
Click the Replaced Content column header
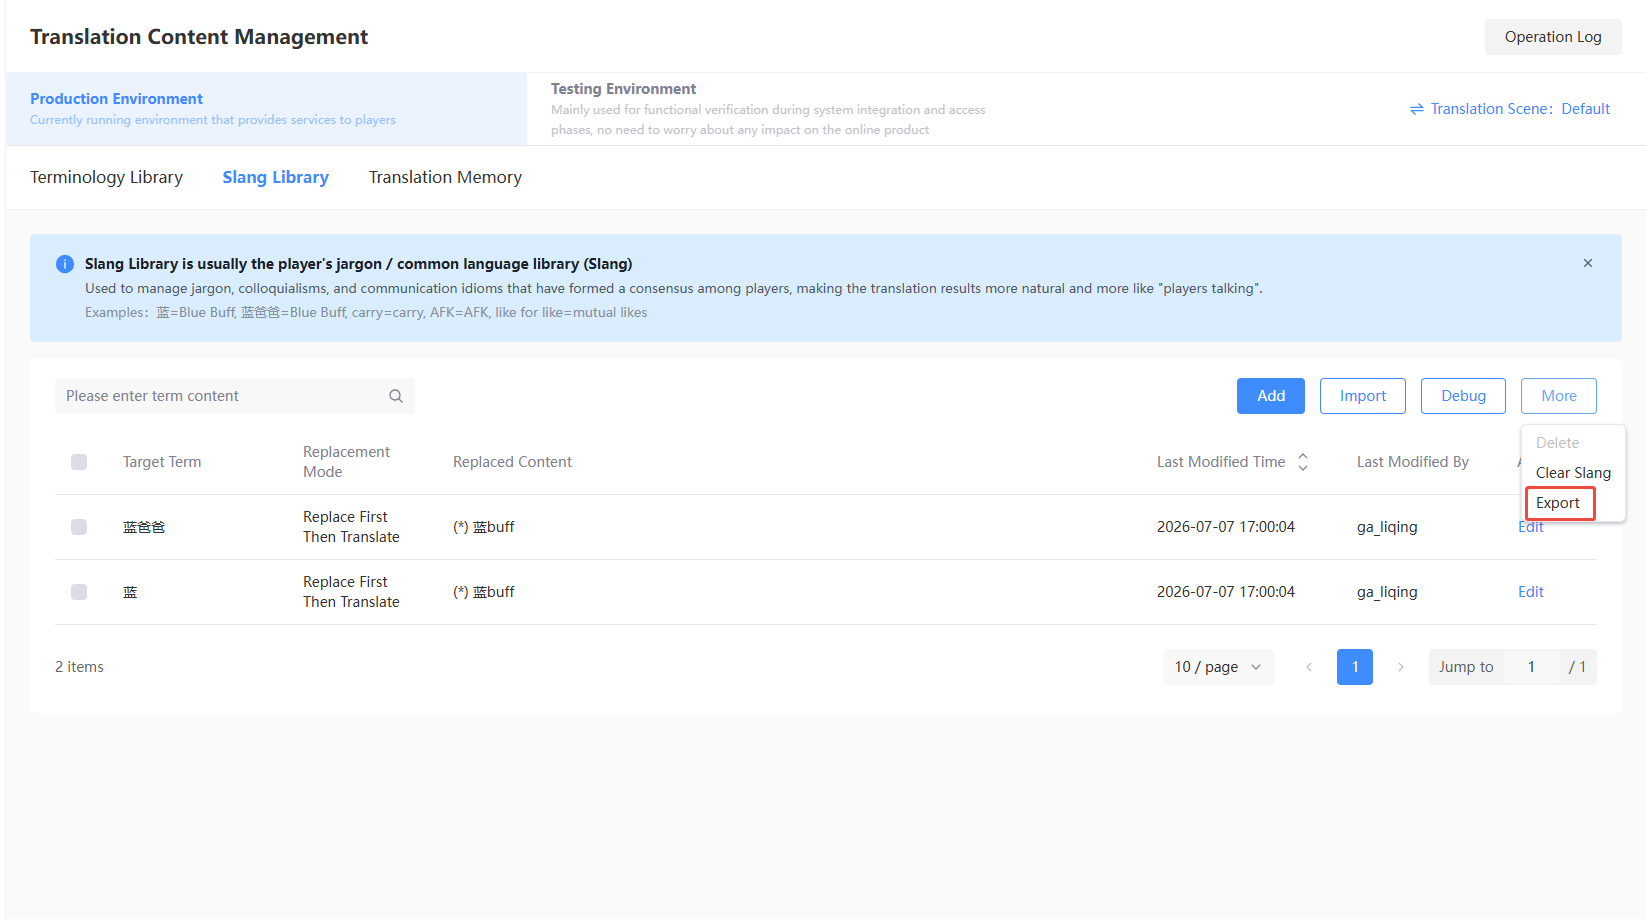tap(512, 462)
